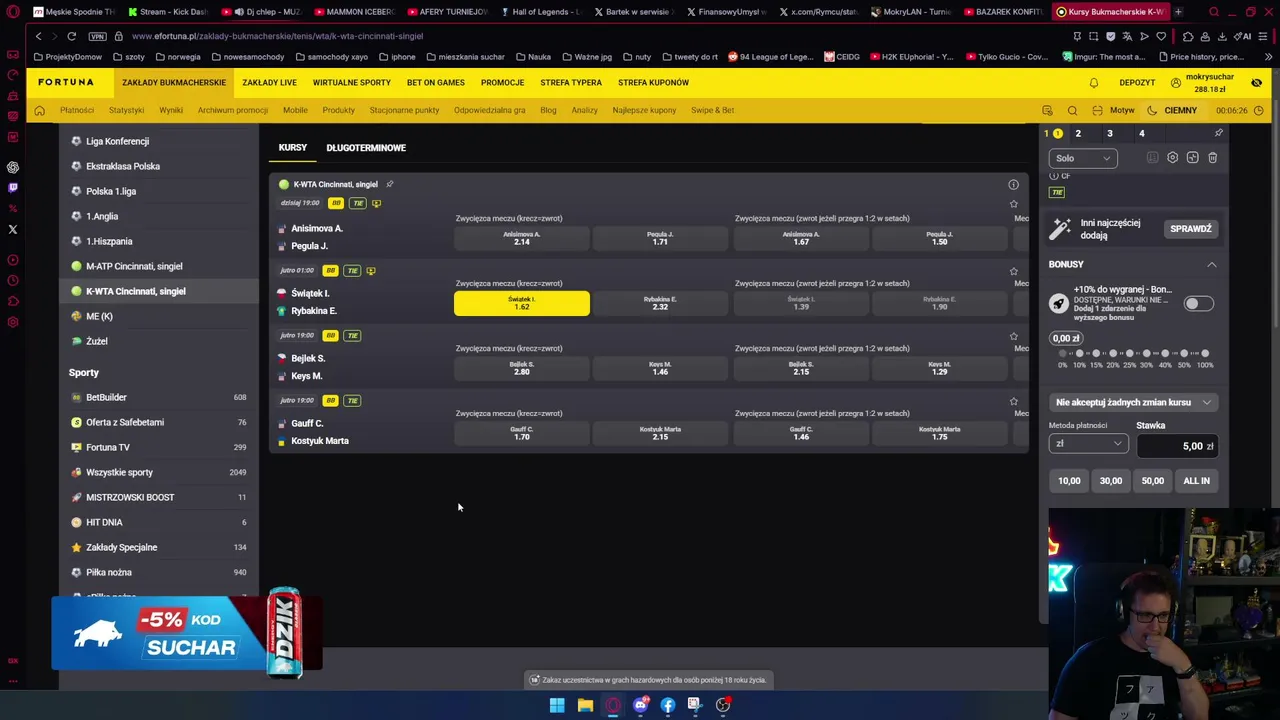Switch to bet slip tab 2
Screen dimensions: 1280x720
[1078, 133]
